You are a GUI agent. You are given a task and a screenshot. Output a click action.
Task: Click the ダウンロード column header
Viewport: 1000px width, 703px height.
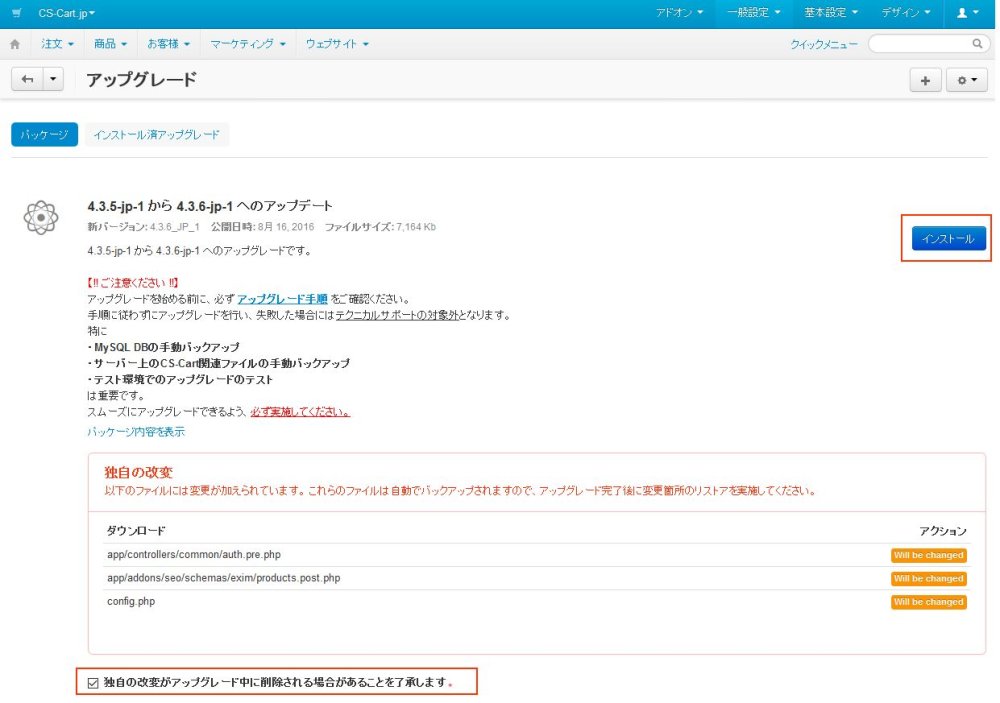(x=136, y=531)
